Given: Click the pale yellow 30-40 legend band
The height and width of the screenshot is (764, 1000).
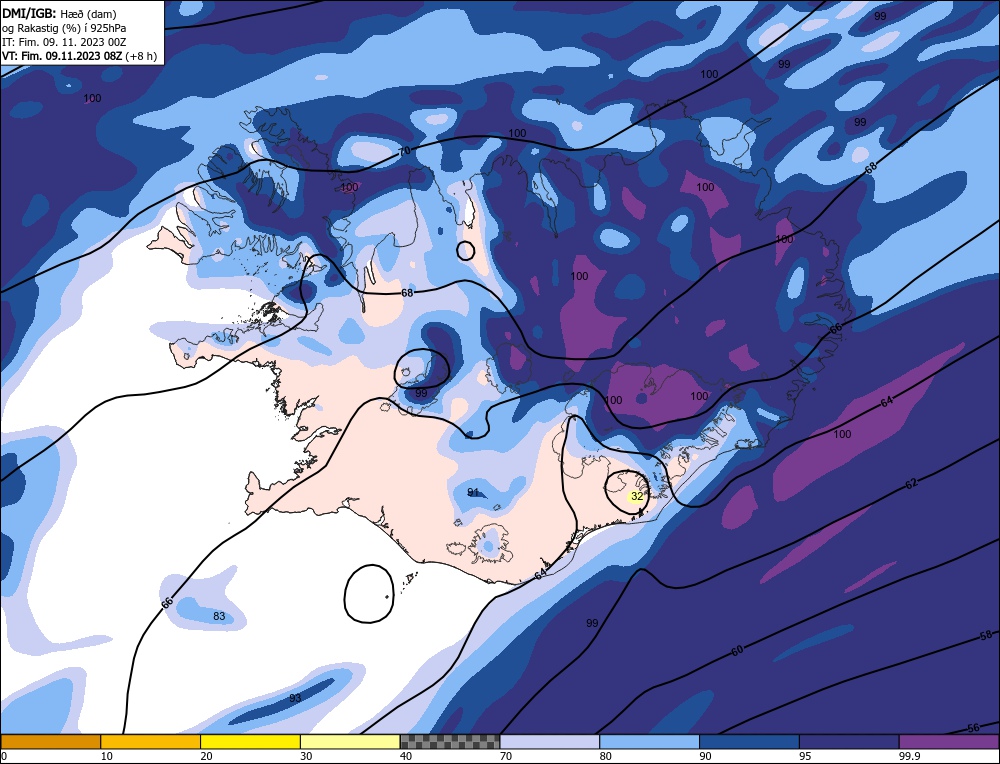Looking at the screenshot, I should 350,741.
